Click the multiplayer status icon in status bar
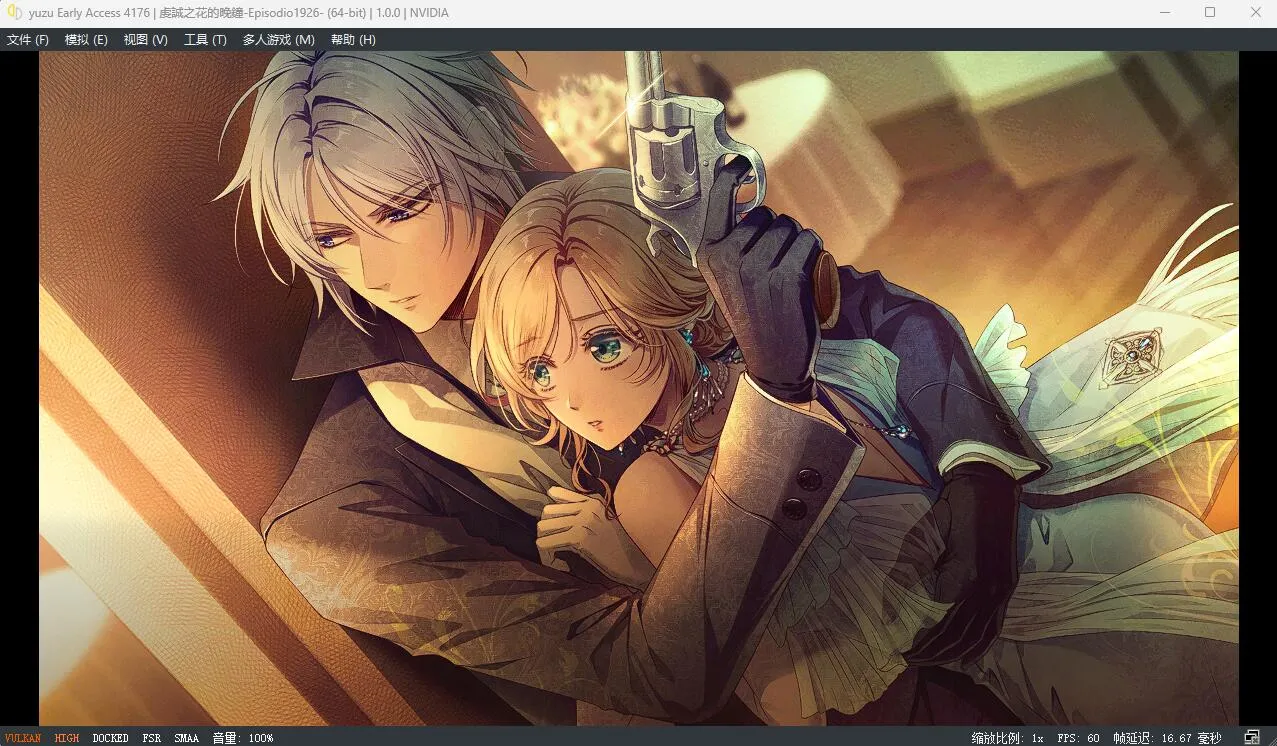The height and width of the screenshot is (746, 1277). tap(1252, 738)
